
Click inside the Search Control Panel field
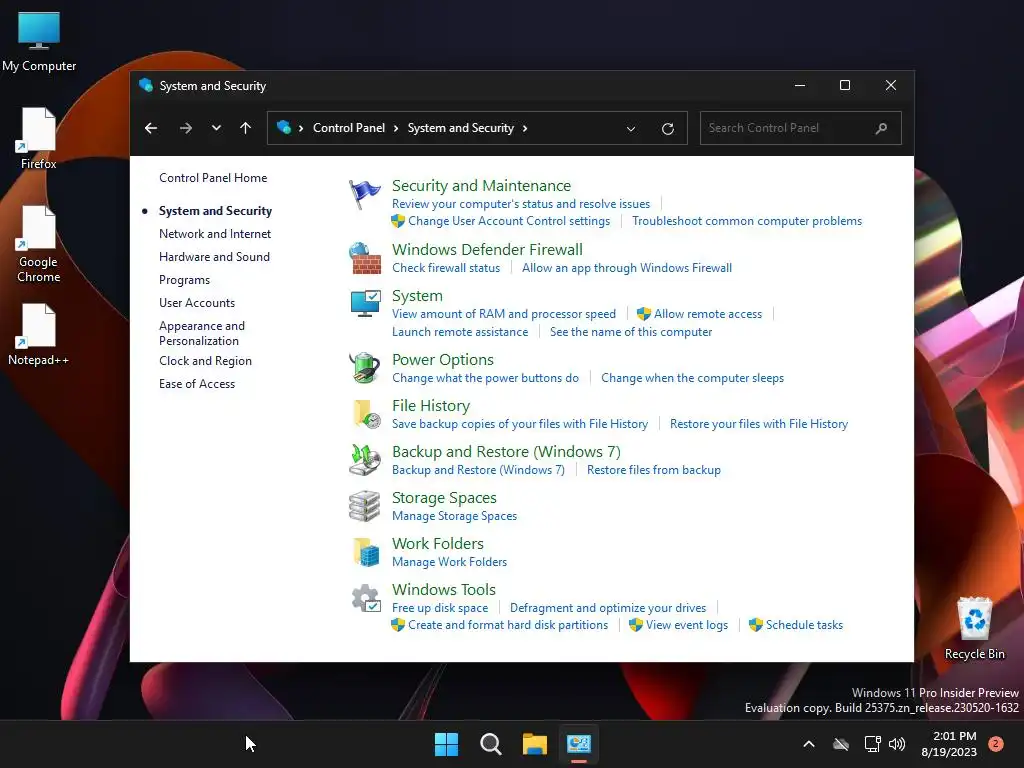[801, 128]
